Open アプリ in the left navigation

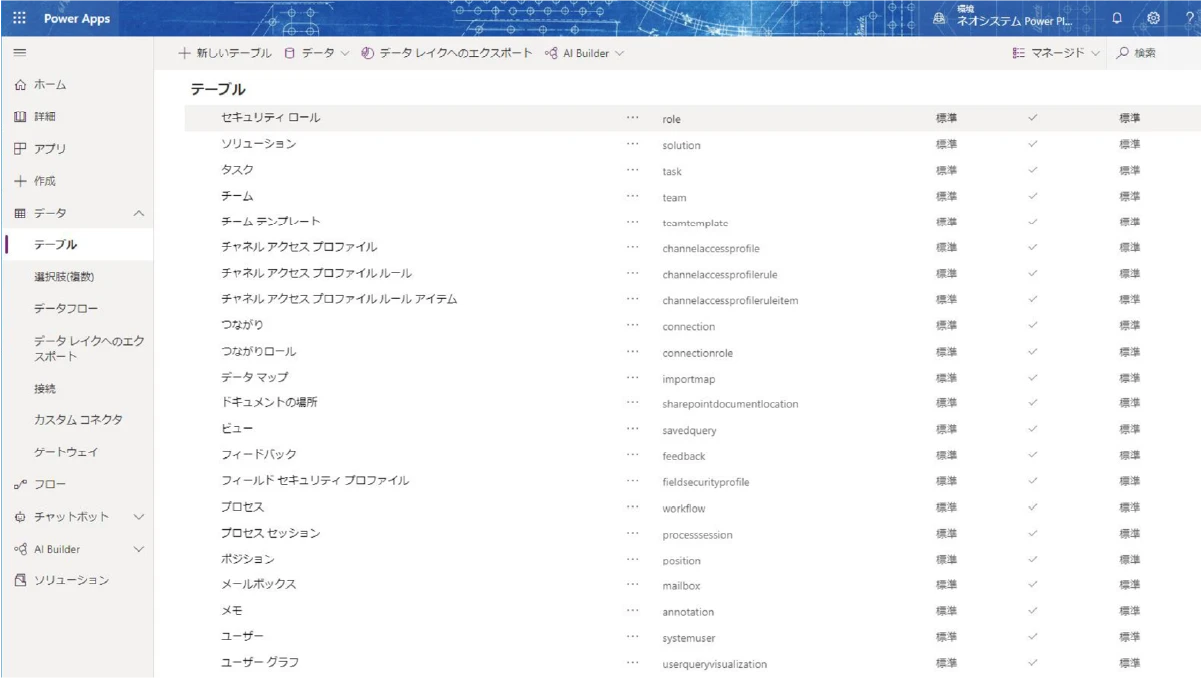(x=50, y=149)
